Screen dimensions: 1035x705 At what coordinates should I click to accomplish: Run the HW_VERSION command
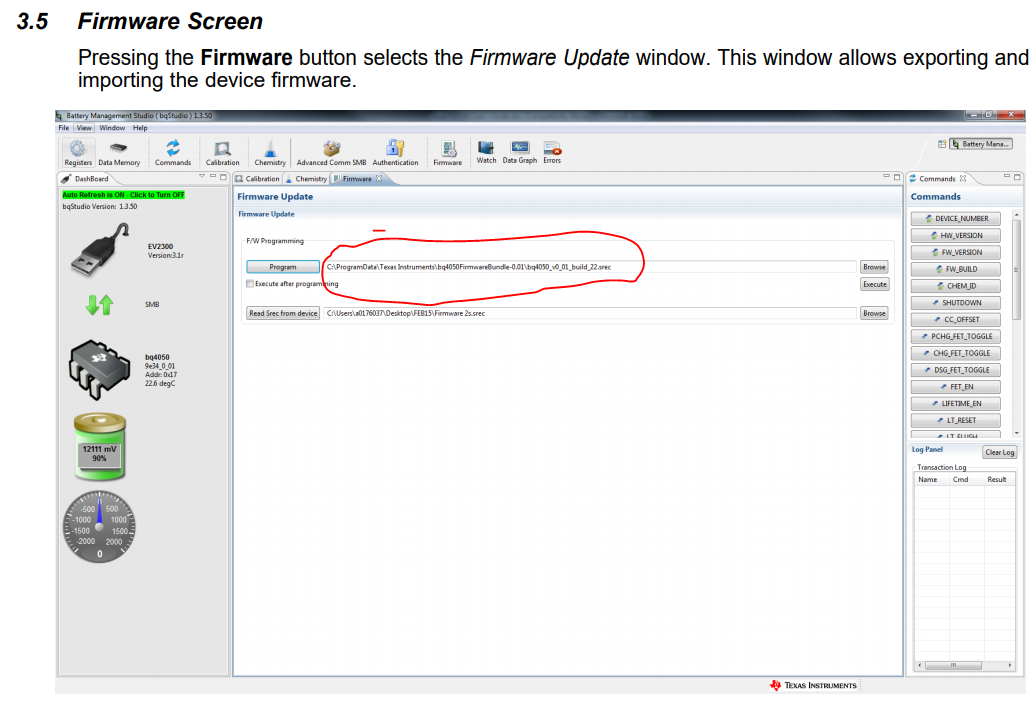[x=956, y=235]
